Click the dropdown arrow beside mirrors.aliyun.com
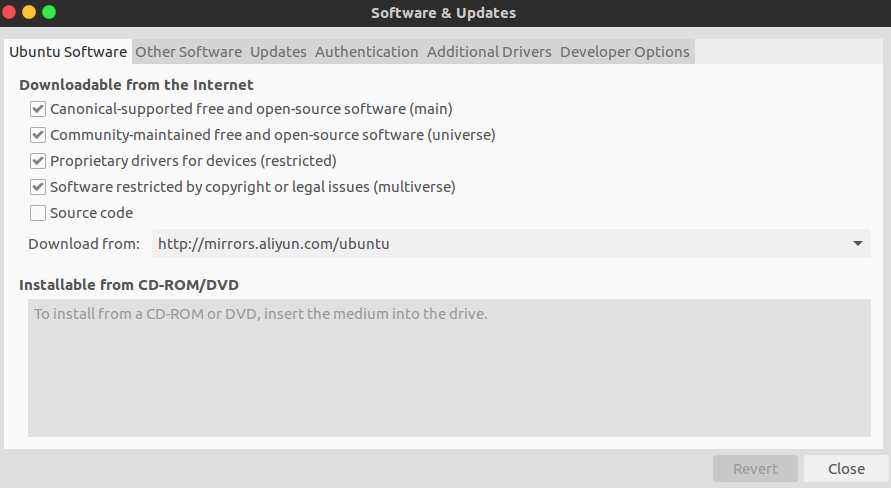891x488 pixels. click(857, 244)
